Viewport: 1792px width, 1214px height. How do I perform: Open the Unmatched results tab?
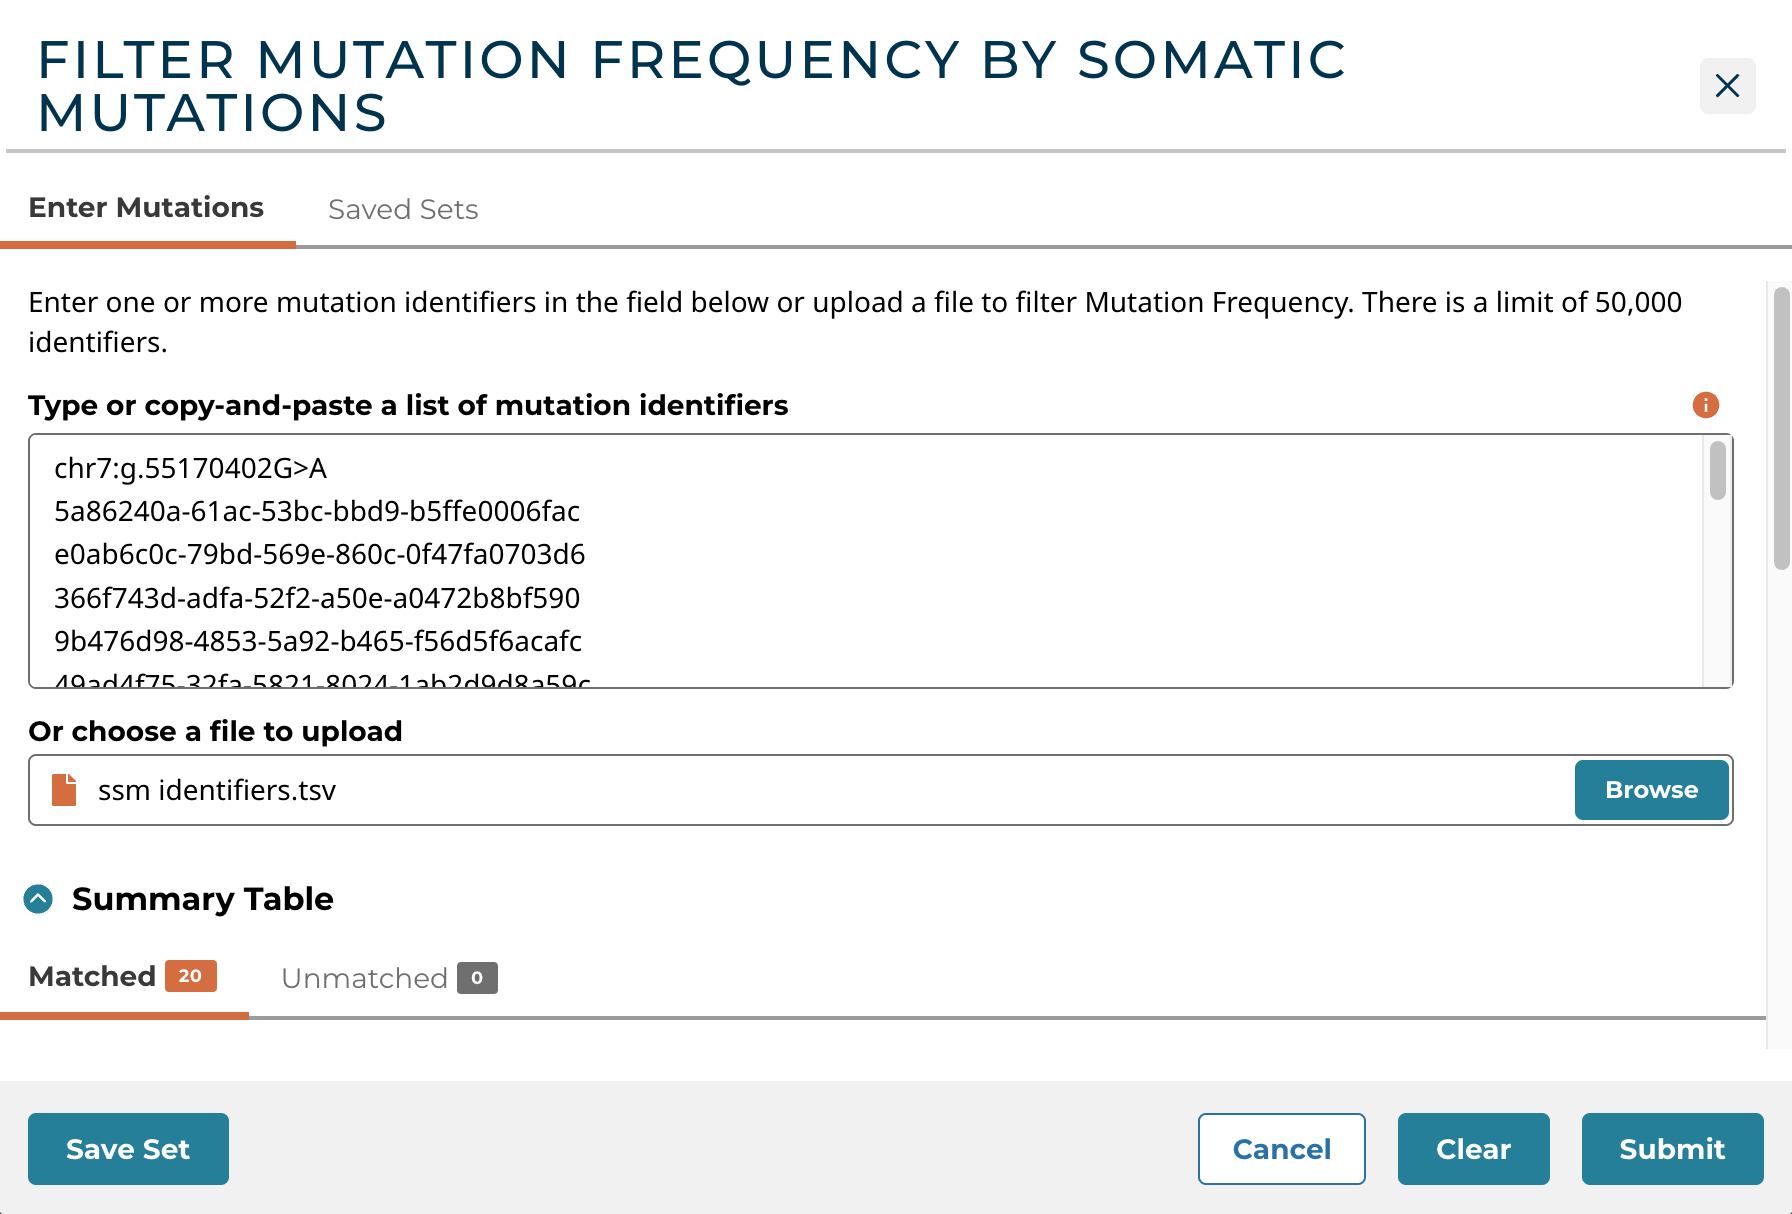[x=388, y=978]
